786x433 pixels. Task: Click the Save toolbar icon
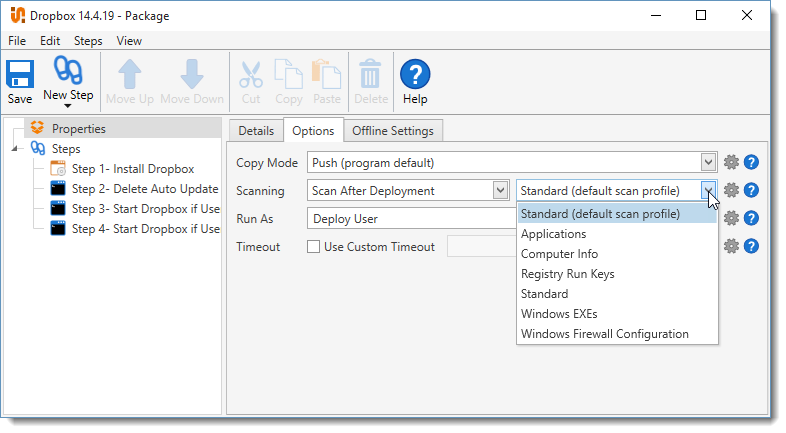click(x=20, y=81)
